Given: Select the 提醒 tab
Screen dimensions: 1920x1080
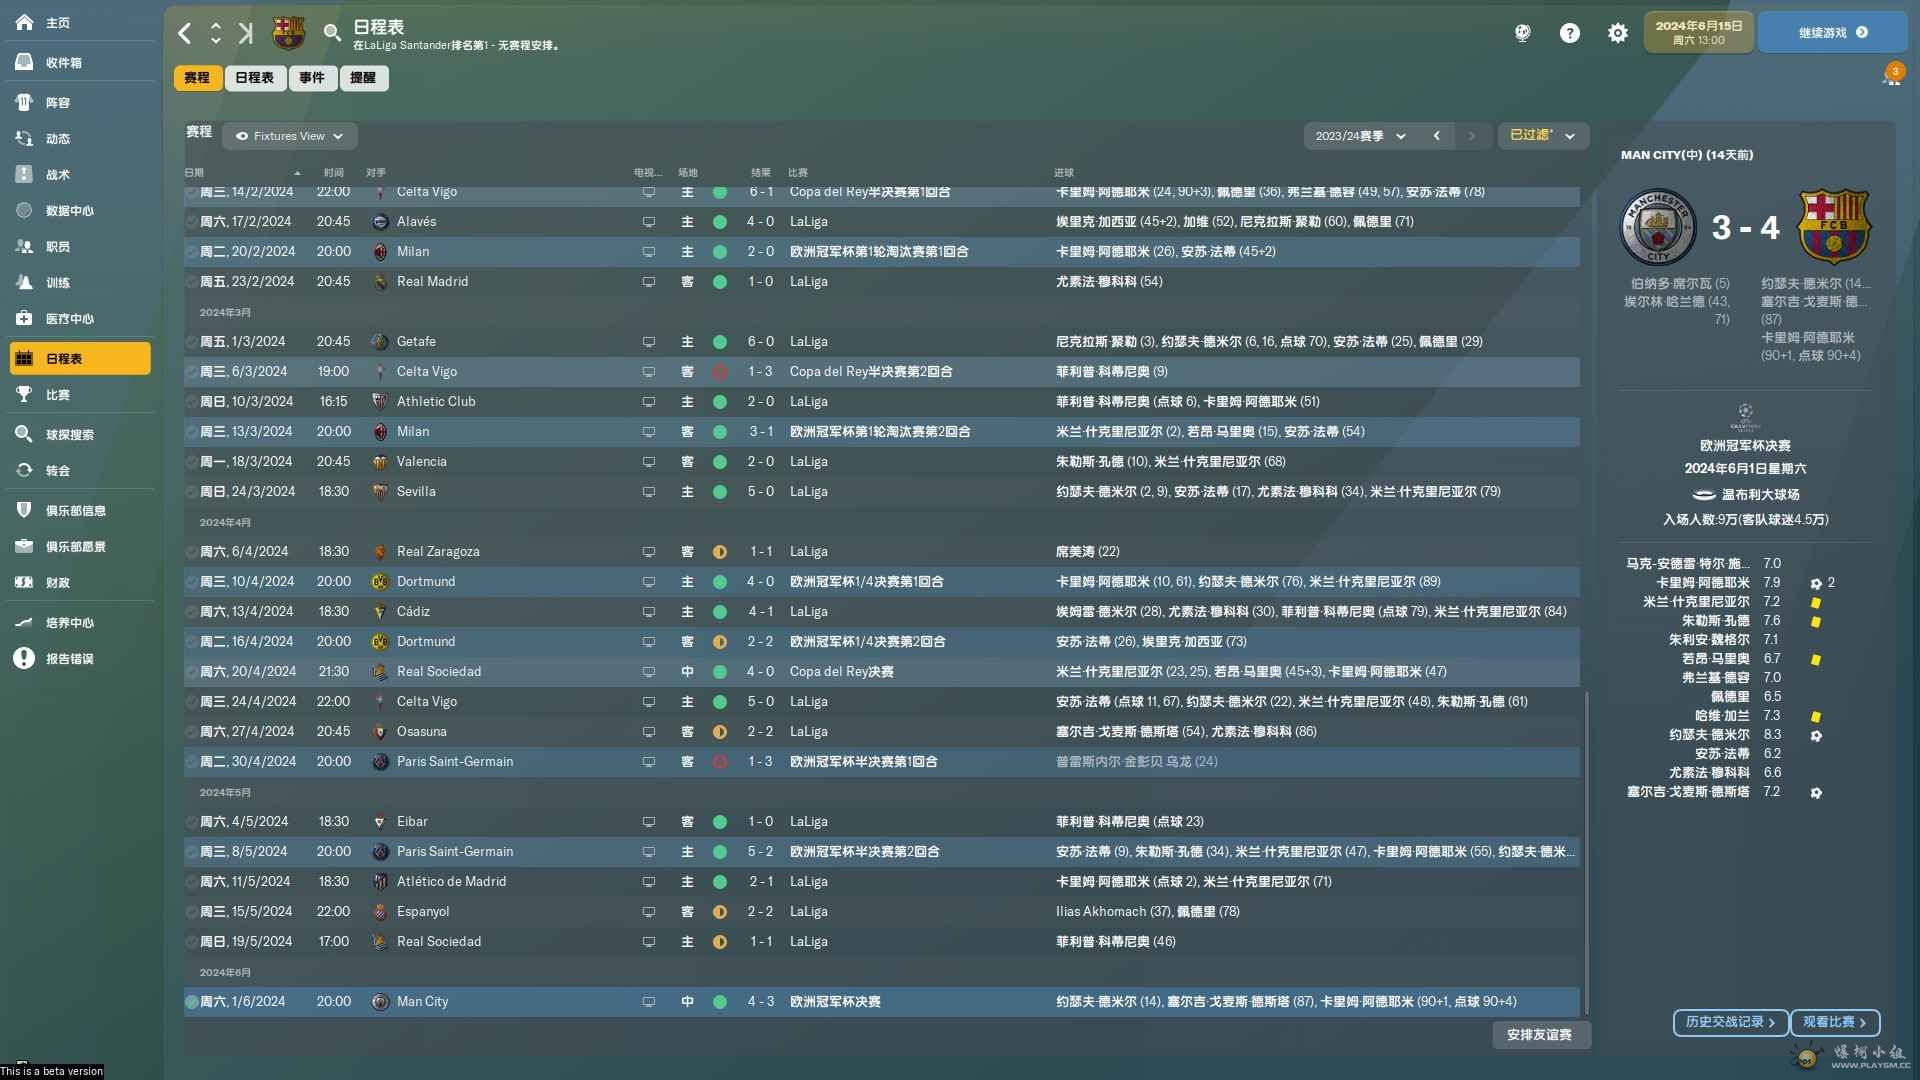Looking at the screenshot, I should (363, 78).
